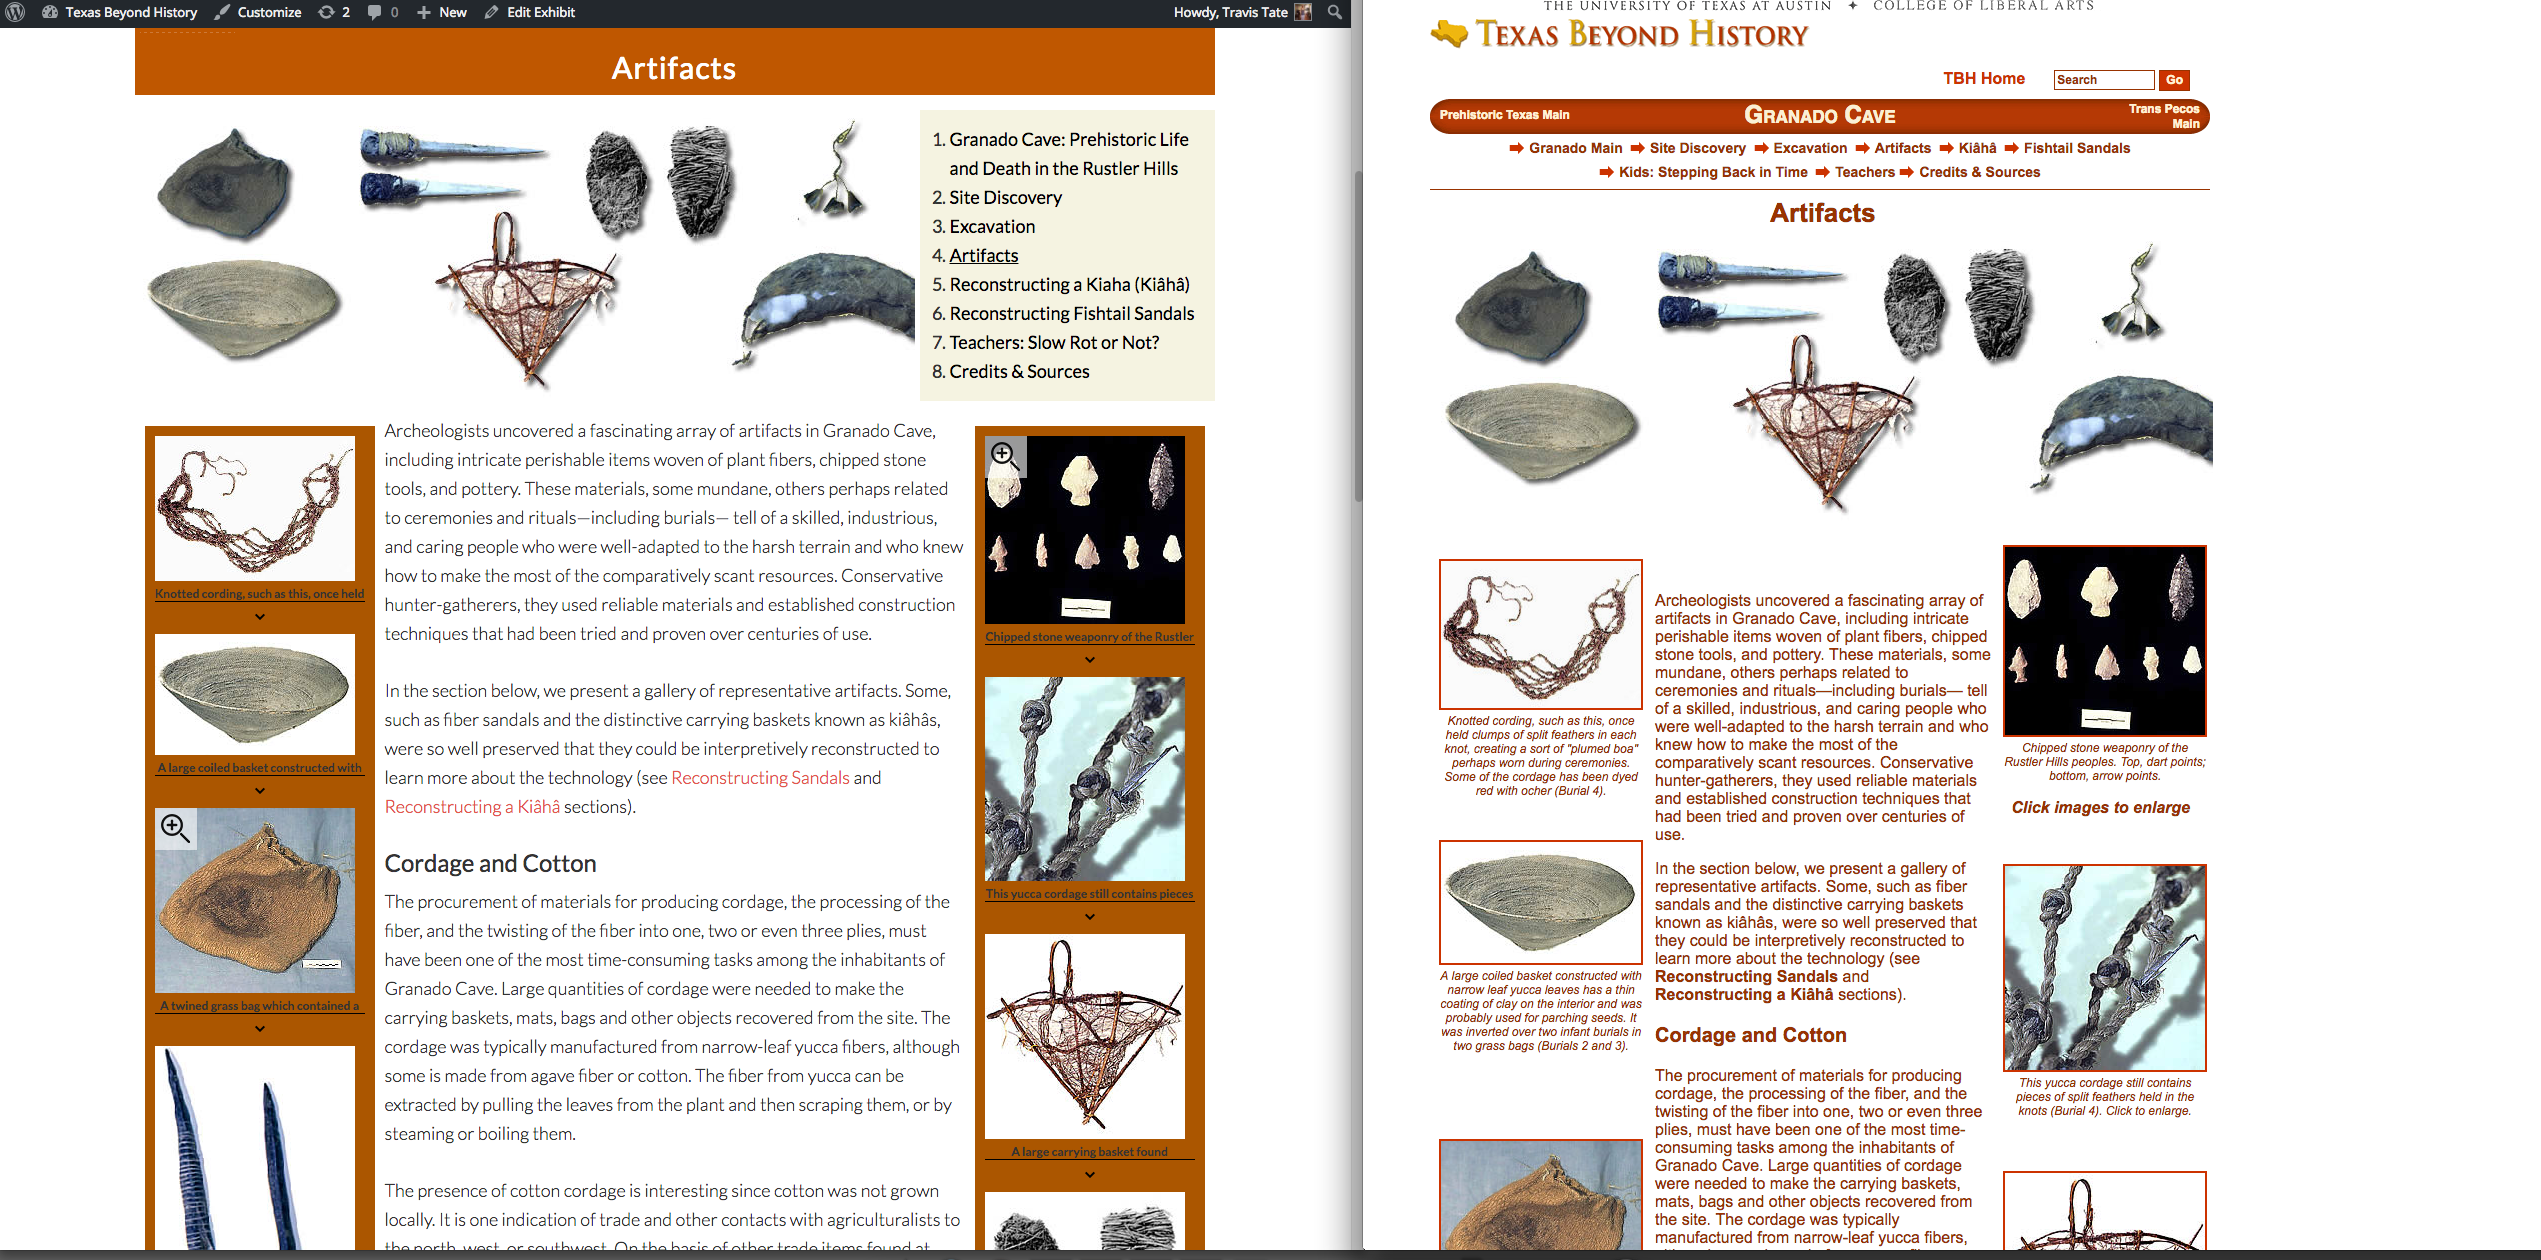Screen dimensions: 2541x1260
Task: Click the left page vertical scrollbar
Action: click(x=1357, y=335)
